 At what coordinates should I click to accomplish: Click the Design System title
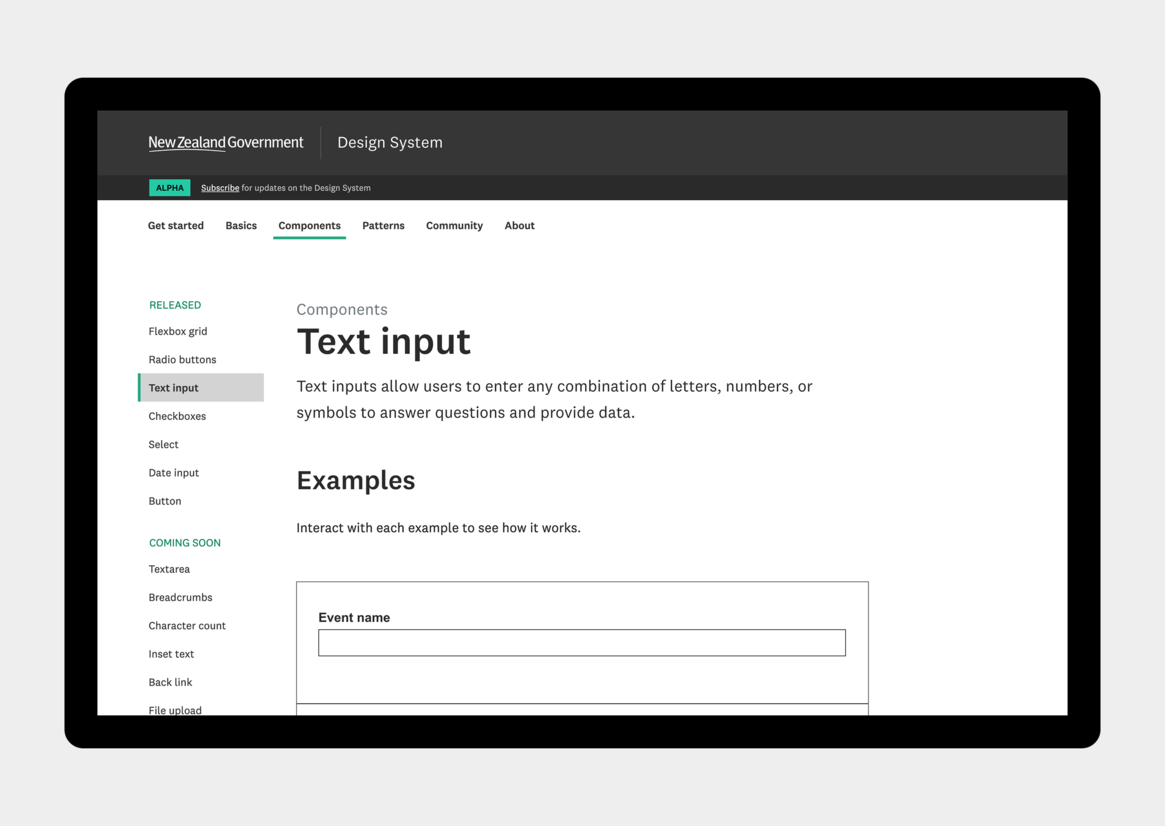coord(389,143)
